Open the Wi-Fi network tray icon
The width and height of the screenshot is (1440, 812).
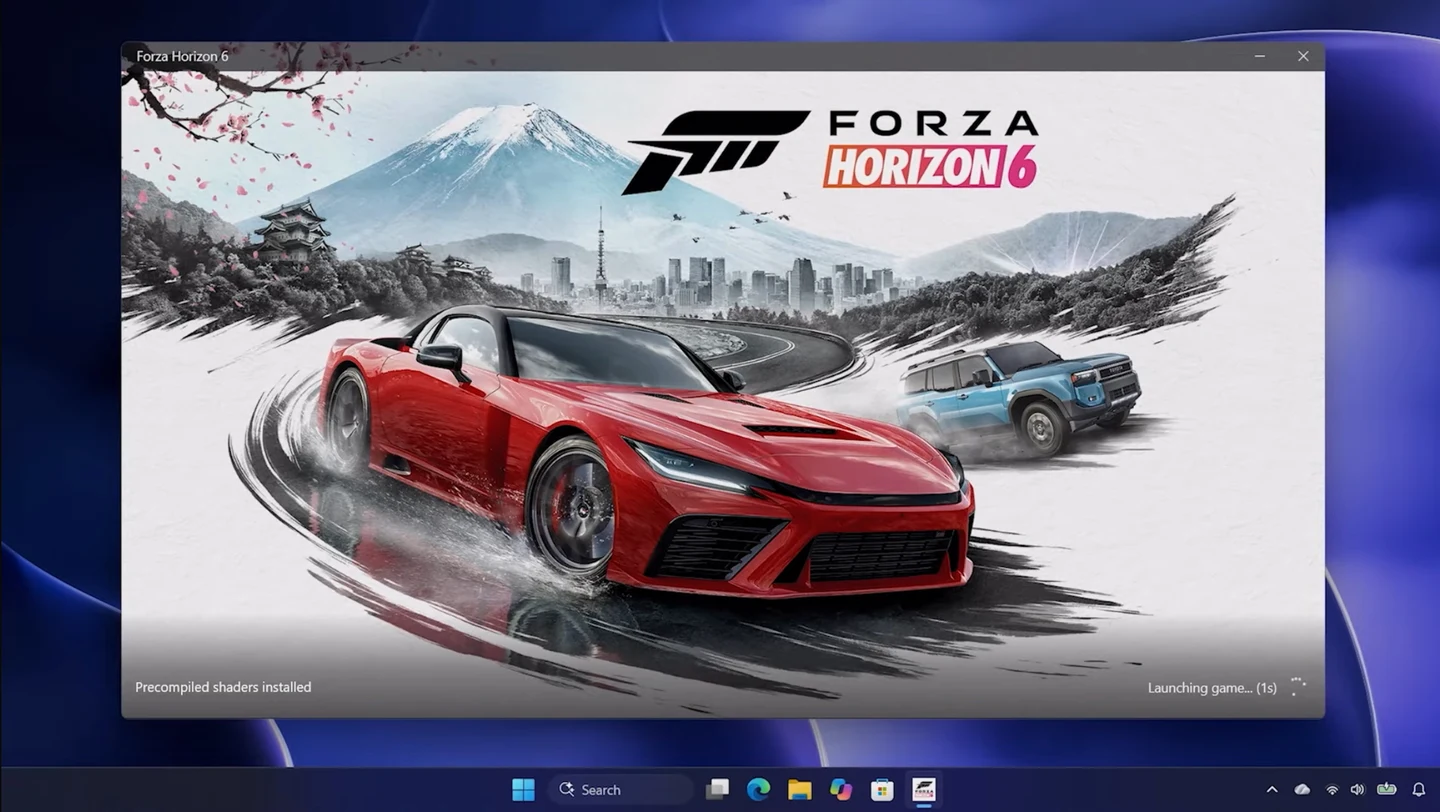click(1332, 790)
